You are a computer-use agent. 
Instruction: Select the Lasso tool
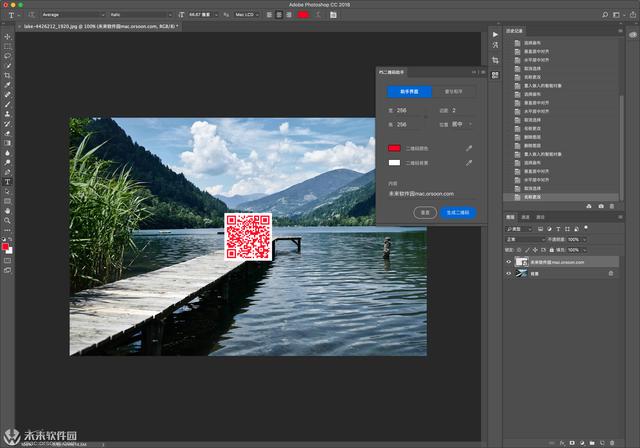click(x=8, y=56)
